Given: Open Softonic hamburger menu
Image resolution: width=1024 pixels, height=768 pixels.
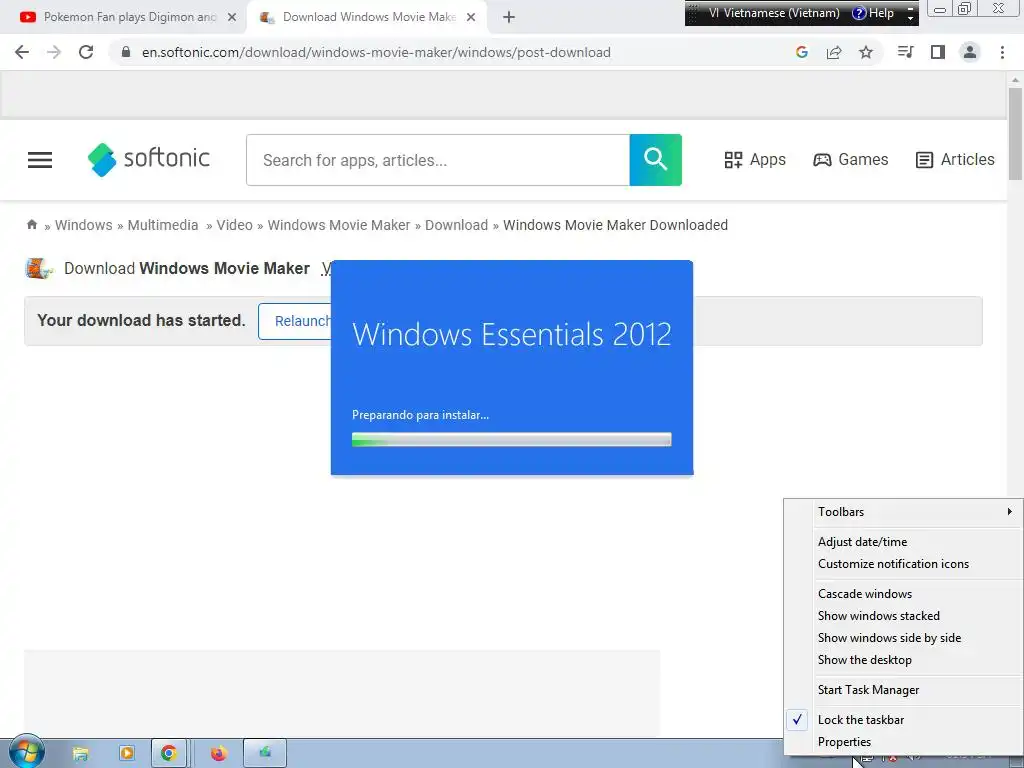Looking at the screenshot, I should (40, 160).
